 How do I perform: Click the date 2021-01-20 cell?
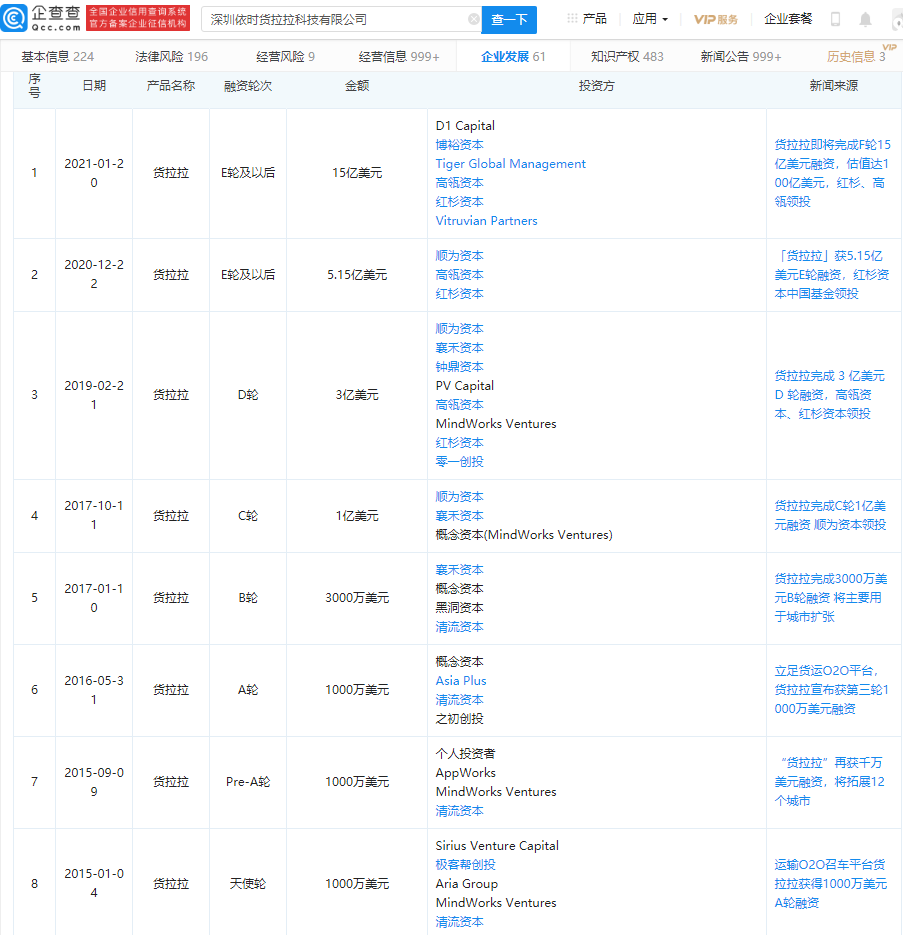pos(94,173)
